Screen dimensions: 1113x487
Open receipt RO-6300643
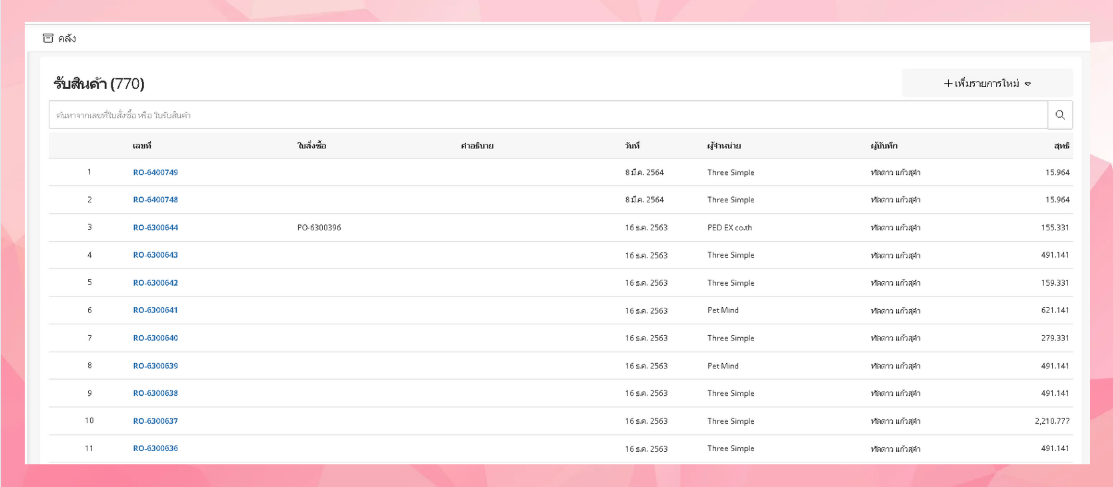[155, 255]
